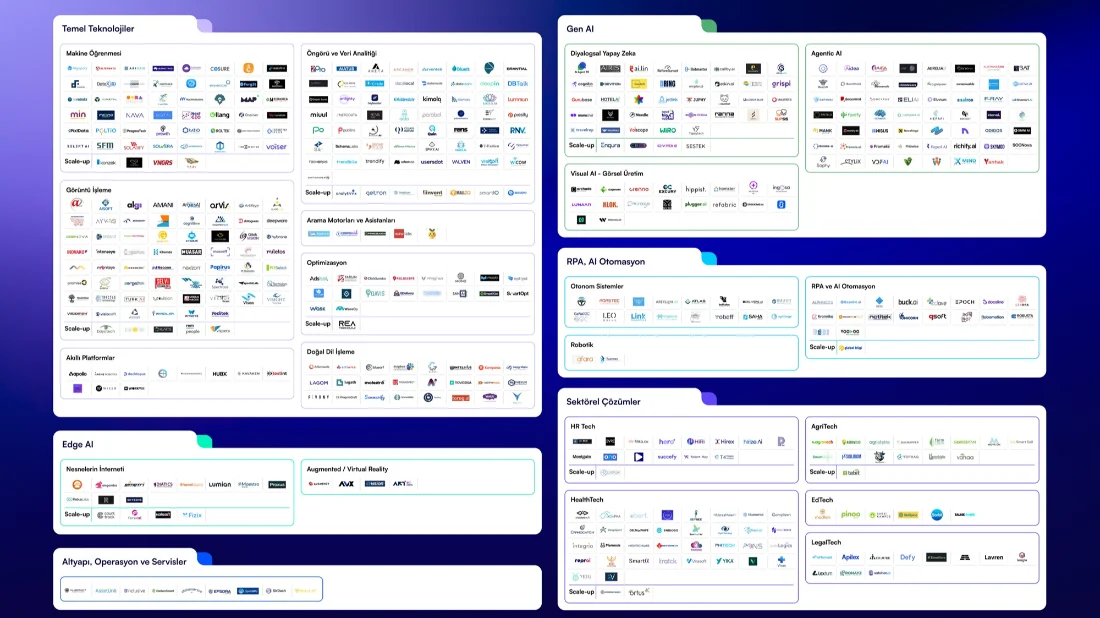Select the COSURE logo in Makine Öğrenmesi
The width and height of the screenshot is (1100, 618).
(x=220, y=69)
